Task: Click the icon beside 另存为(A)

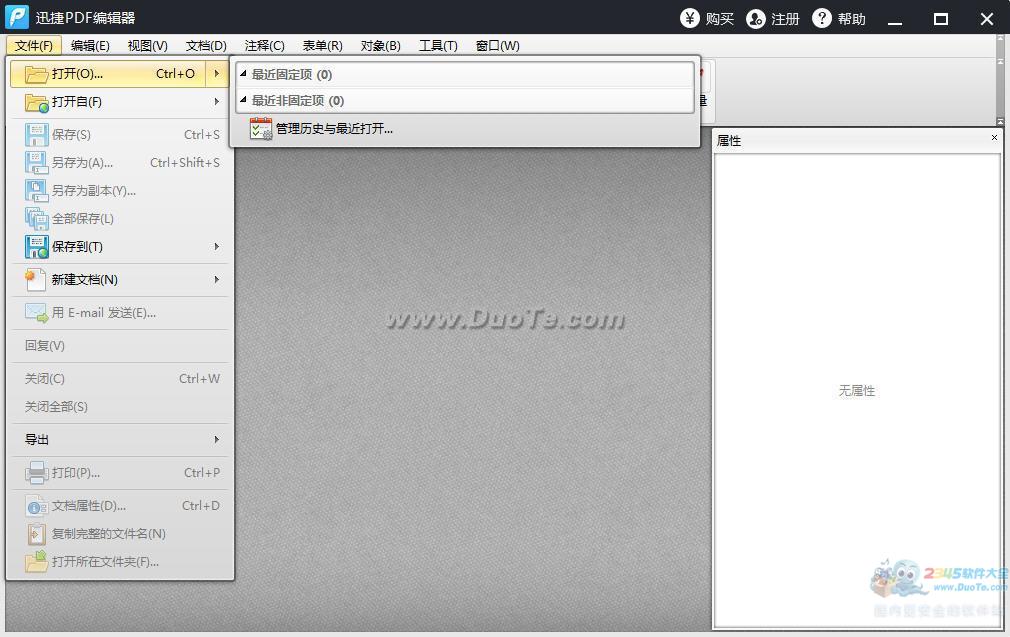Action: [x=36, y=163]
